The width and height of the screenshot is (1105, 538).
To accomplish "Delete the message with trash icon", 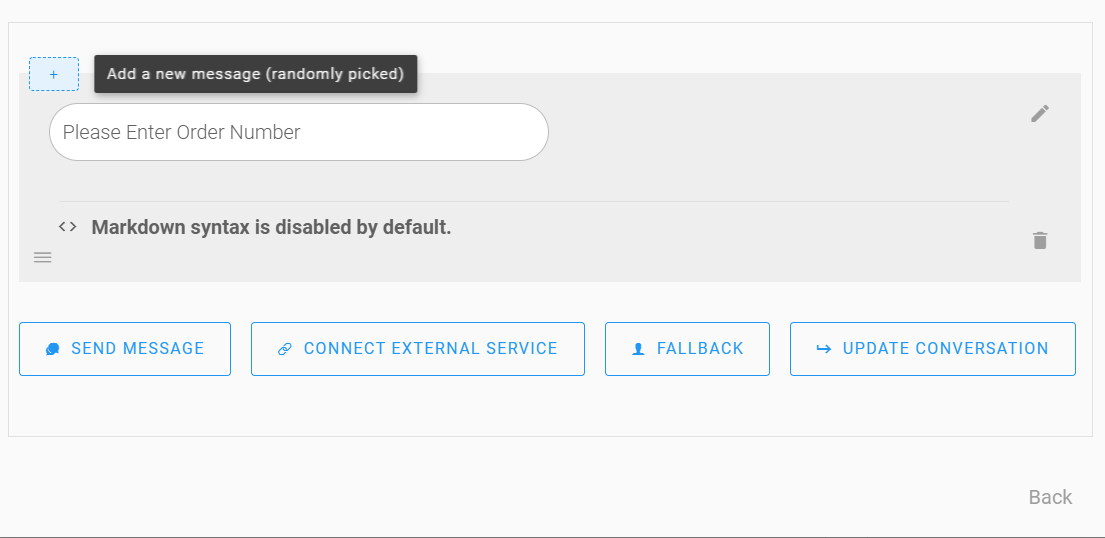I will (1040, 240).
